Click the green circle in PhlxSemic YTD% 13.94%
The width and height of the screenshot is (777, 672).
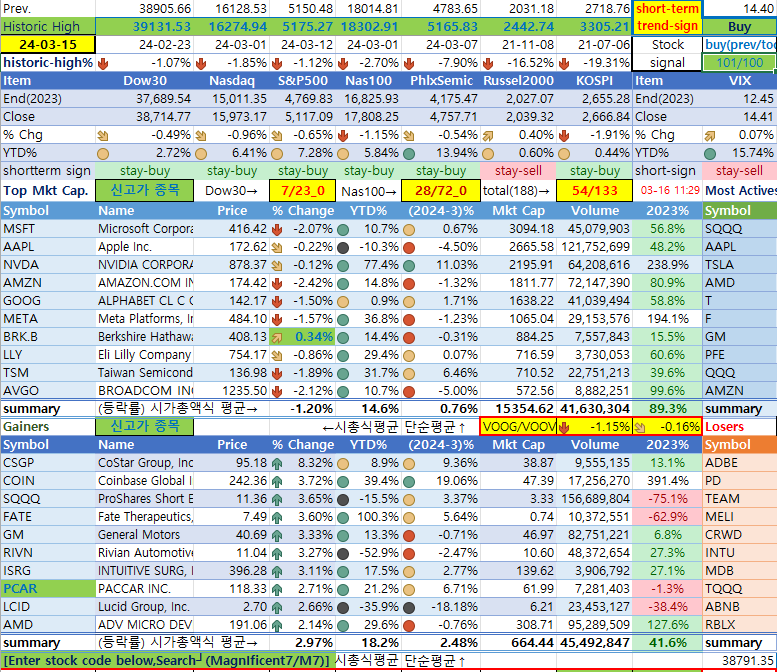click(x=409, y=154)
